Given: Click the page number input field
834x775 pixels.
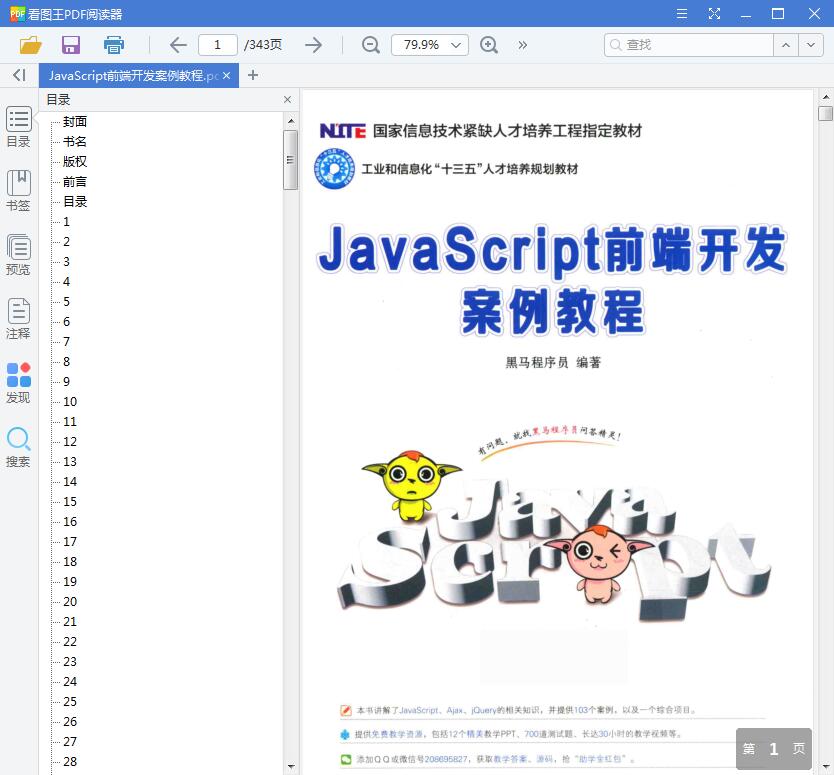Looking at the screenshot, I should (x=218, y=45).
